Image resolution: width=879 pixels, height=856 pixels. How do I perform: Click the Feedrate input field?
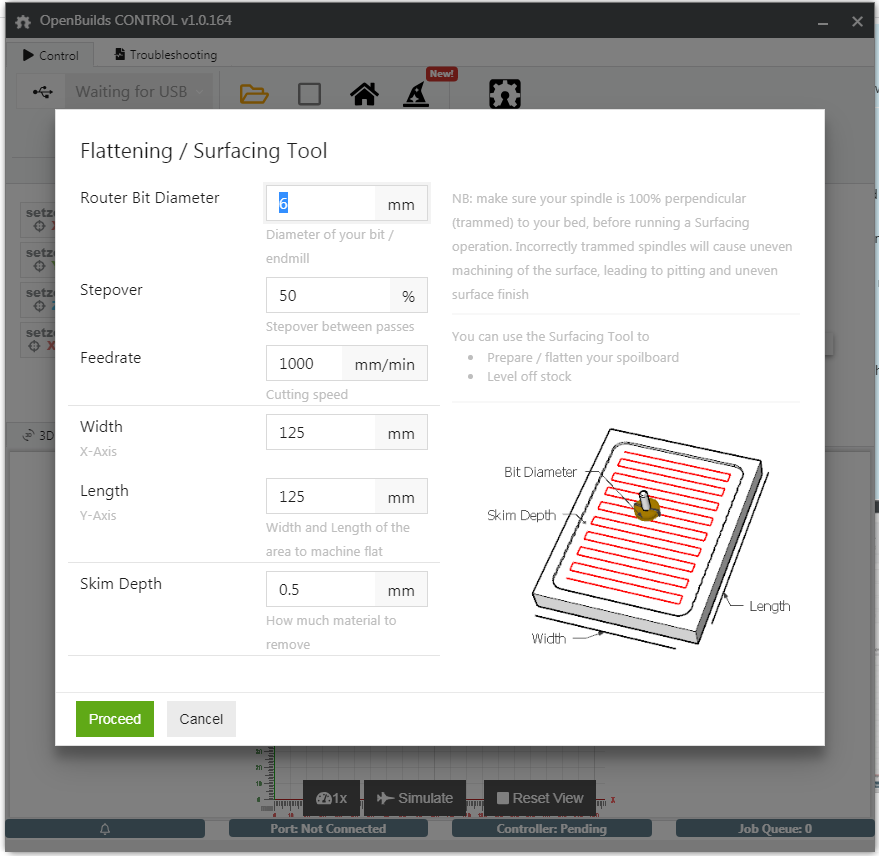click(x=304, y=364)
